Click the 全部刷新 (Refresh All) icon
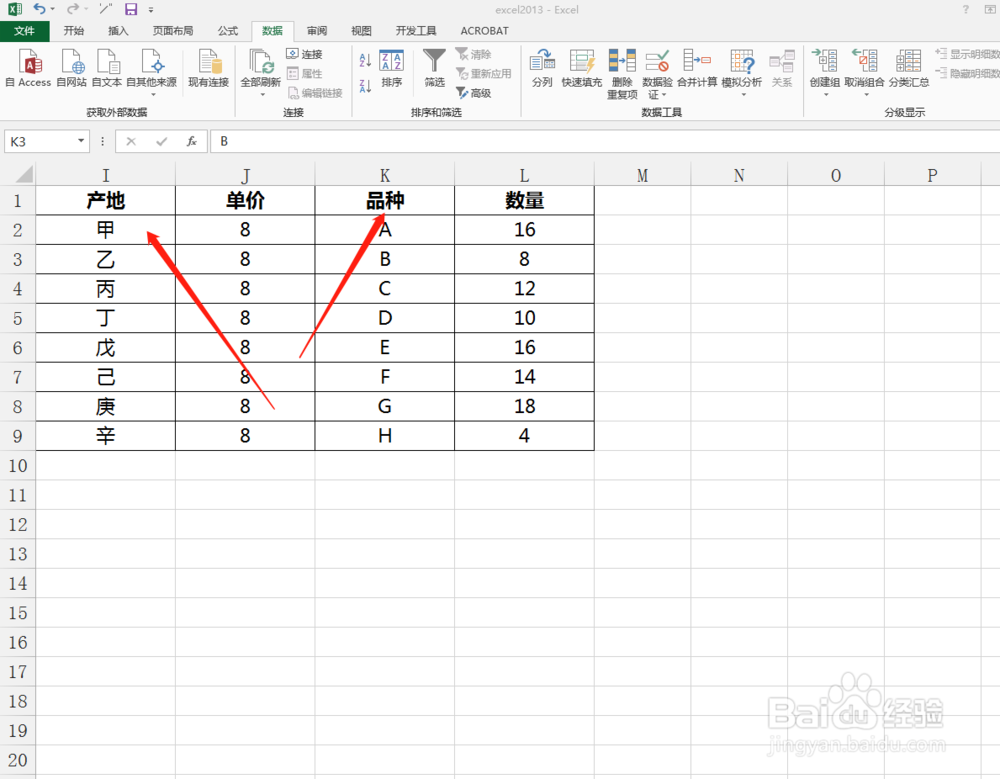 259,62
